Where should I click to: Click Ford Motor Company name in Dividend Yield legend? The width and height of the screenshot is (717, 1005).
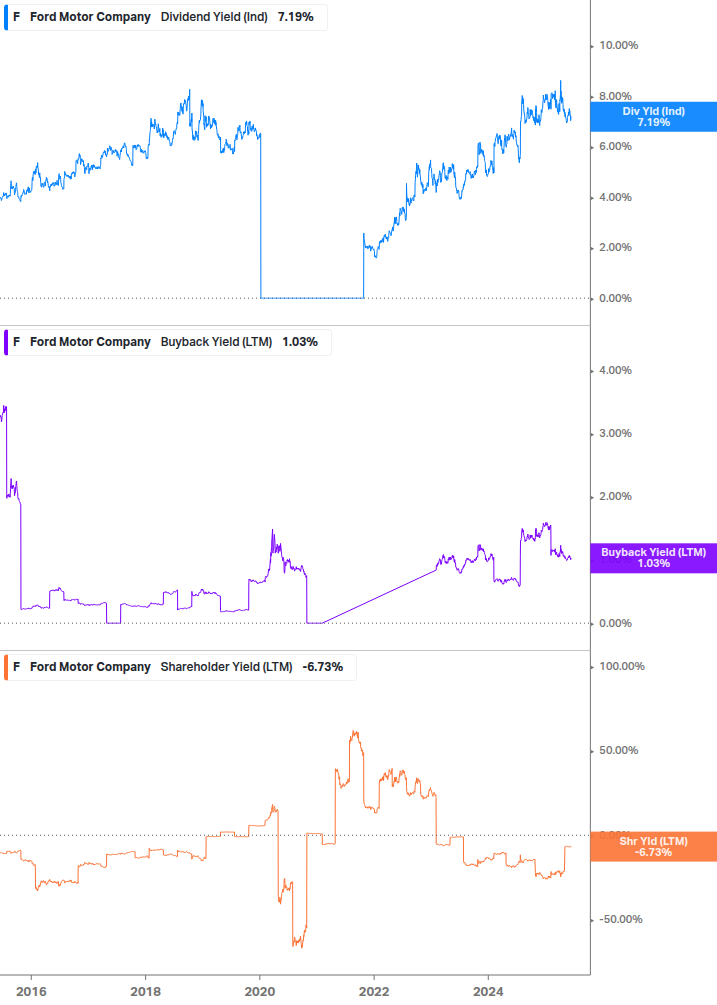pyautogui.click(x=90, y=17)
